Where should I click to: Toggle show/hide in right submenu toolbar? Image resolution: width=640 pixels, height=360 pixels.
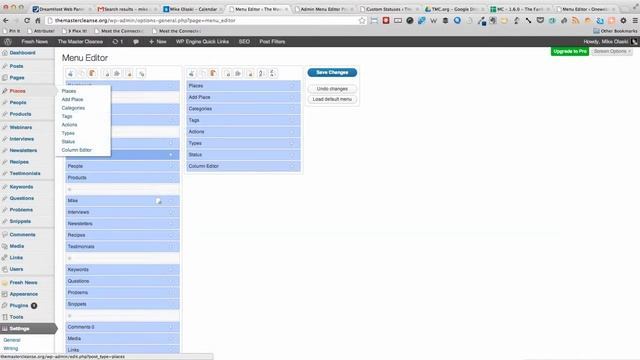point(238,73)
